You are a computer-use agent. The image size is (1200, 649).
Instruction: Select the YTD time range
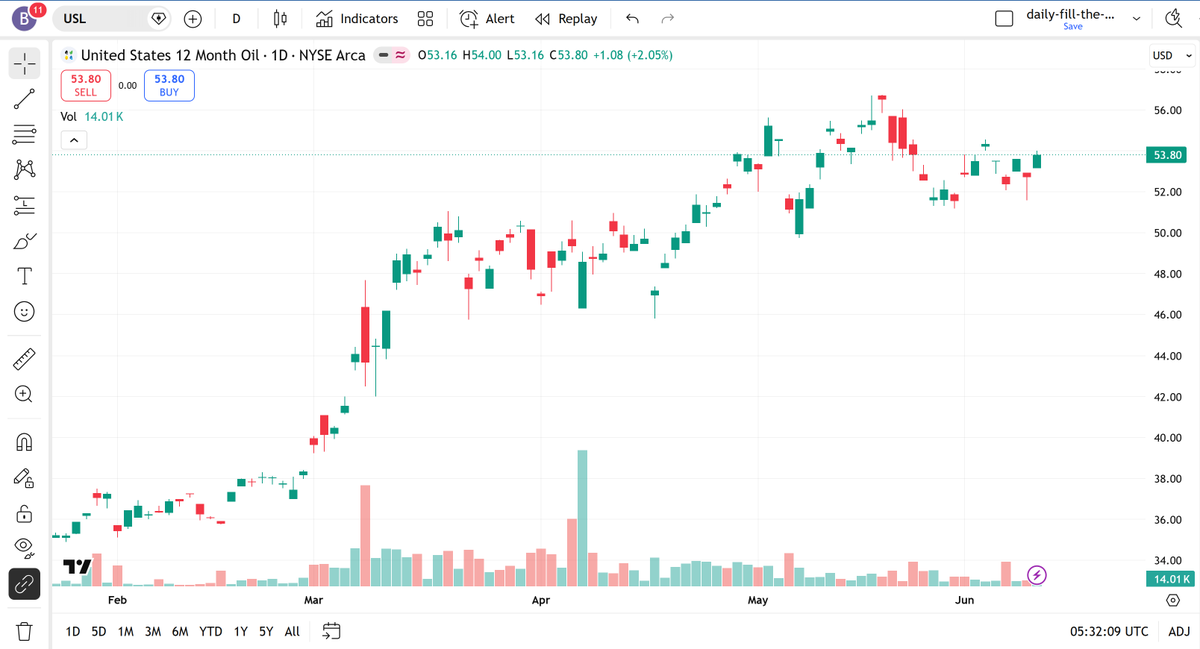[x=211, y=631]
